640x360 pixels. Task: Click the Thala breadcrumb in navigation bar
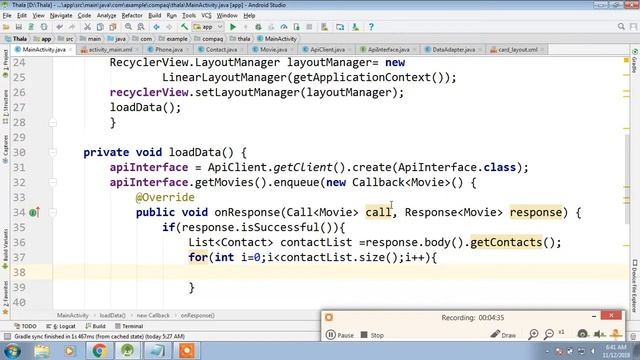pos(16,39)
